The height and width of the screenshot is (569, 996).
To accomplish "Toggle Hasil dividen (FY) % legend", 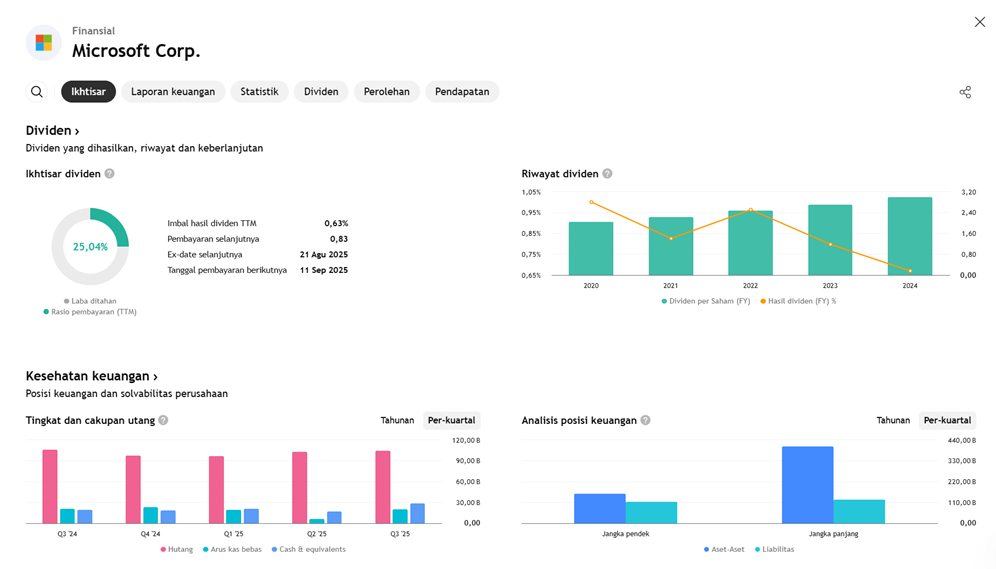I will pos(798,301).
